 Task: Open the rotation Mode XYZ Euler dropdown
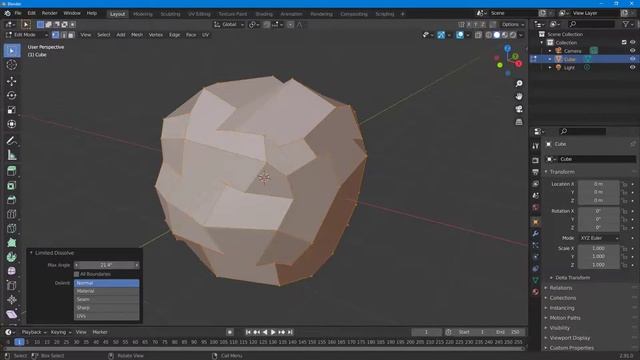point(599,238)
